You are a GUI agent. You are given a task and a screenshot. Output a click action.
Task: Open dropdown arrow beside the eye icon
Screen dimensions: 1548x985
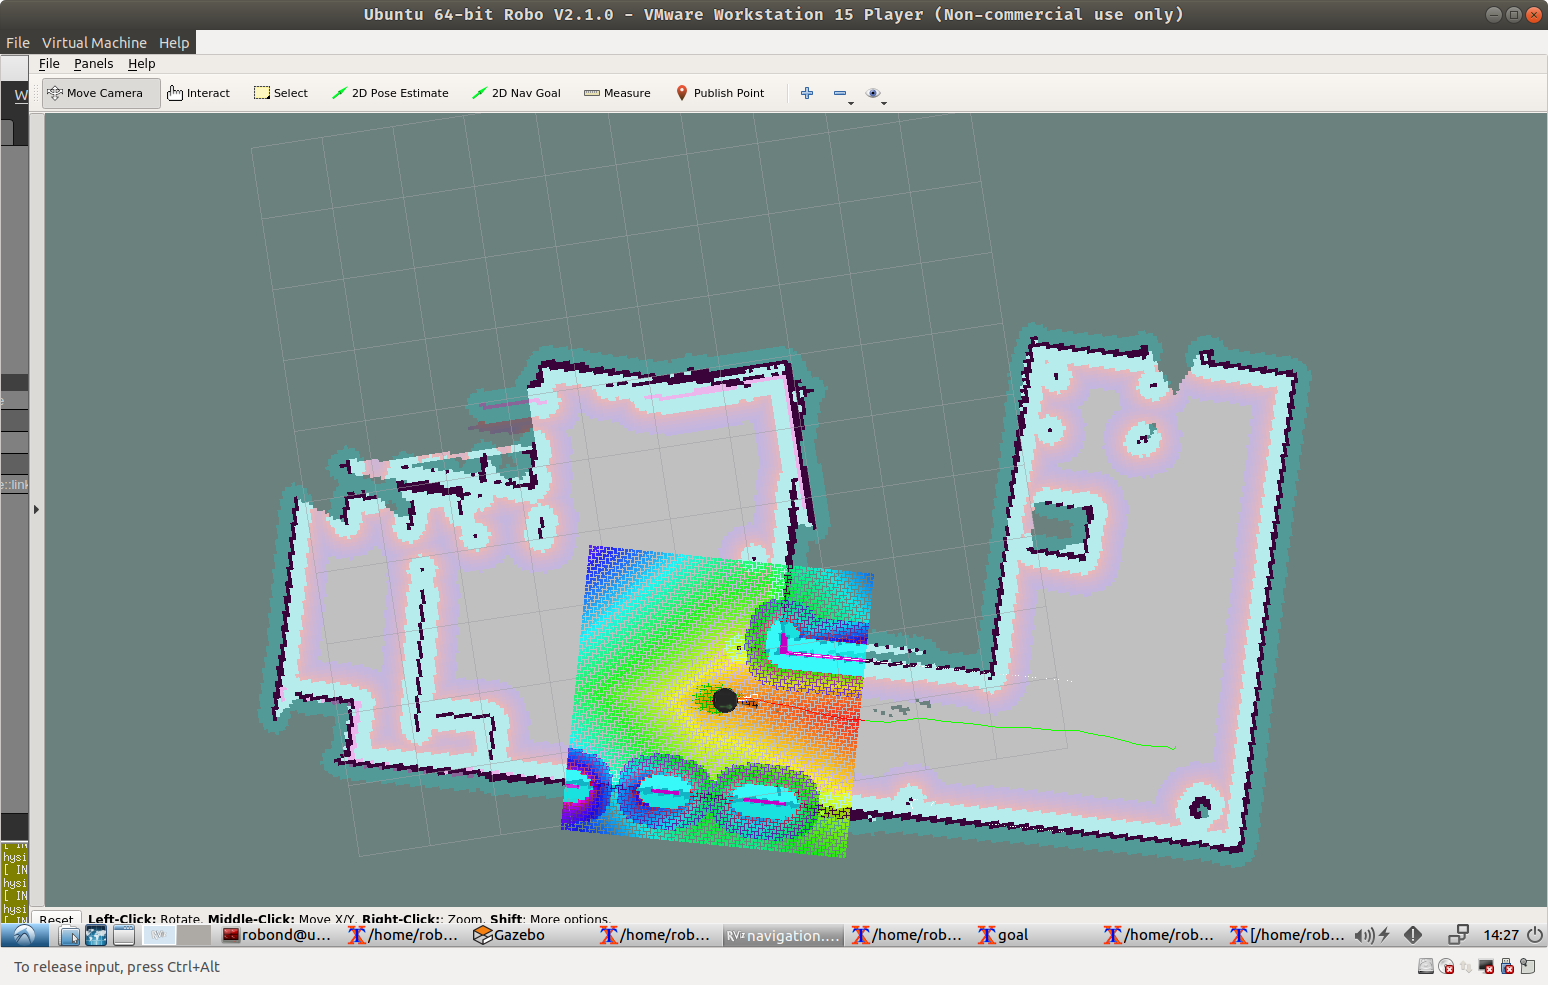pyautogui.click(x=884, y=102)
